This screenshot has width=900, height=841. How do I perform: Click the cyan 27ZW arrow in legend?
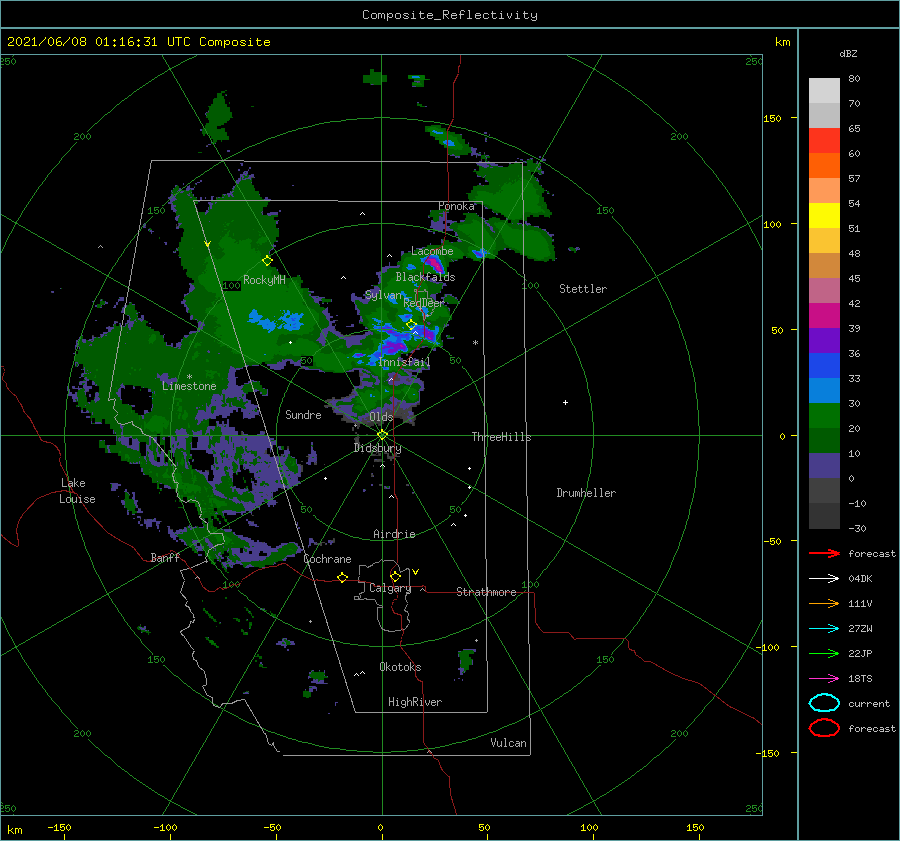point(824,629)
